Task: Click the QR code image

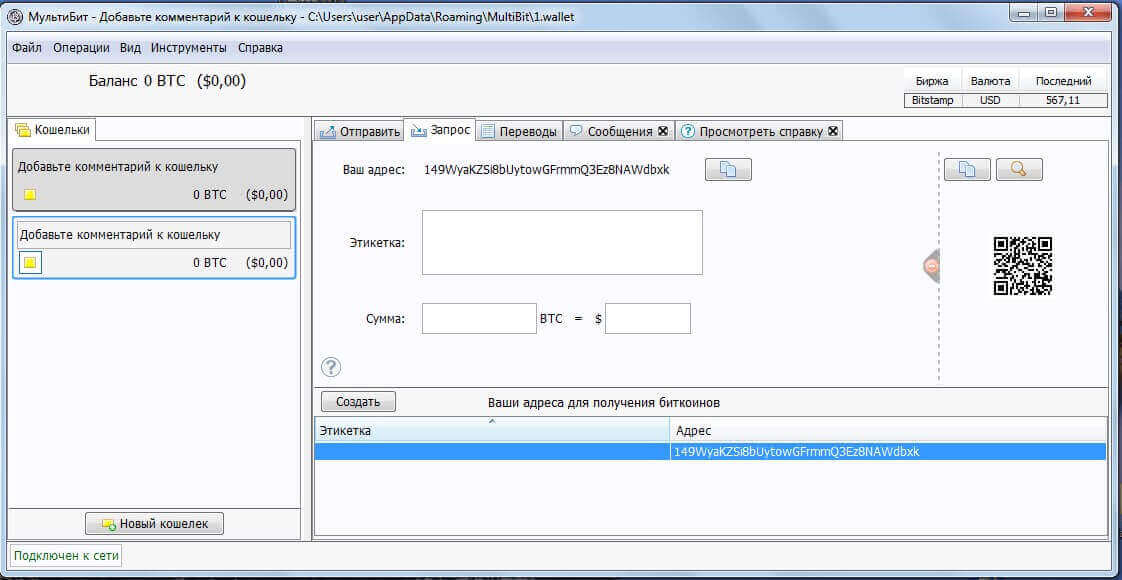Action: click(x=1022, y=266)
